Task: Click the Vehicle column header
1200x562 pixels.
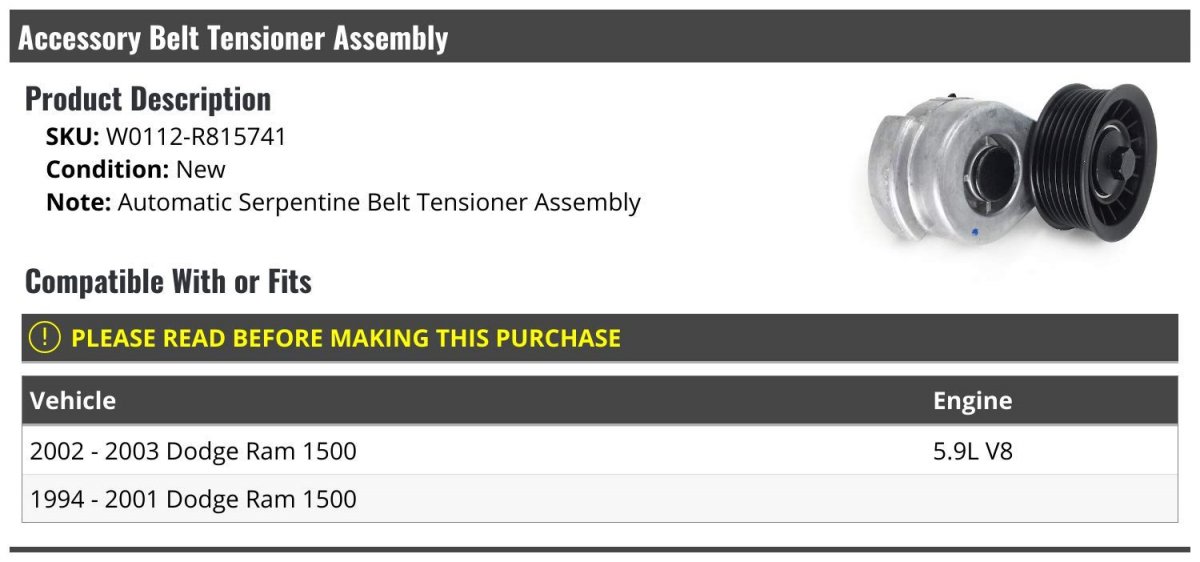Action: pyautogui.click(x=73, y=401)
